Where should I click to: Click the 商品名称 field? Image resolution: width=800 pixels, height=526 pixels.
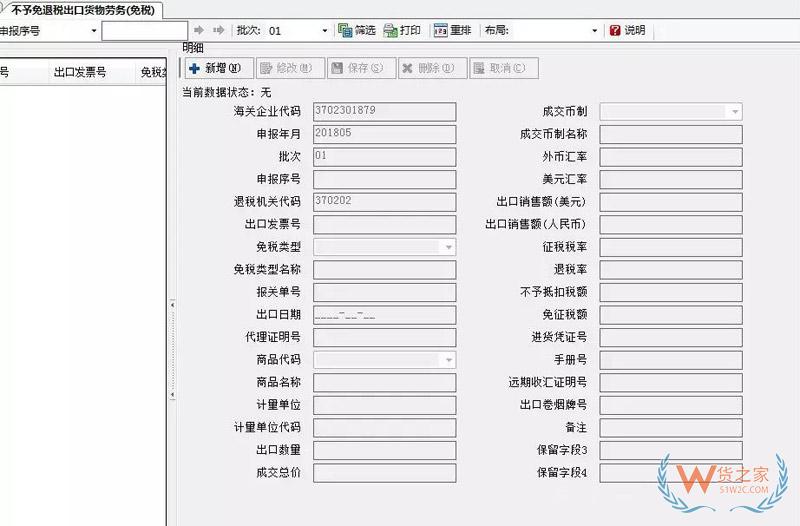385,383
